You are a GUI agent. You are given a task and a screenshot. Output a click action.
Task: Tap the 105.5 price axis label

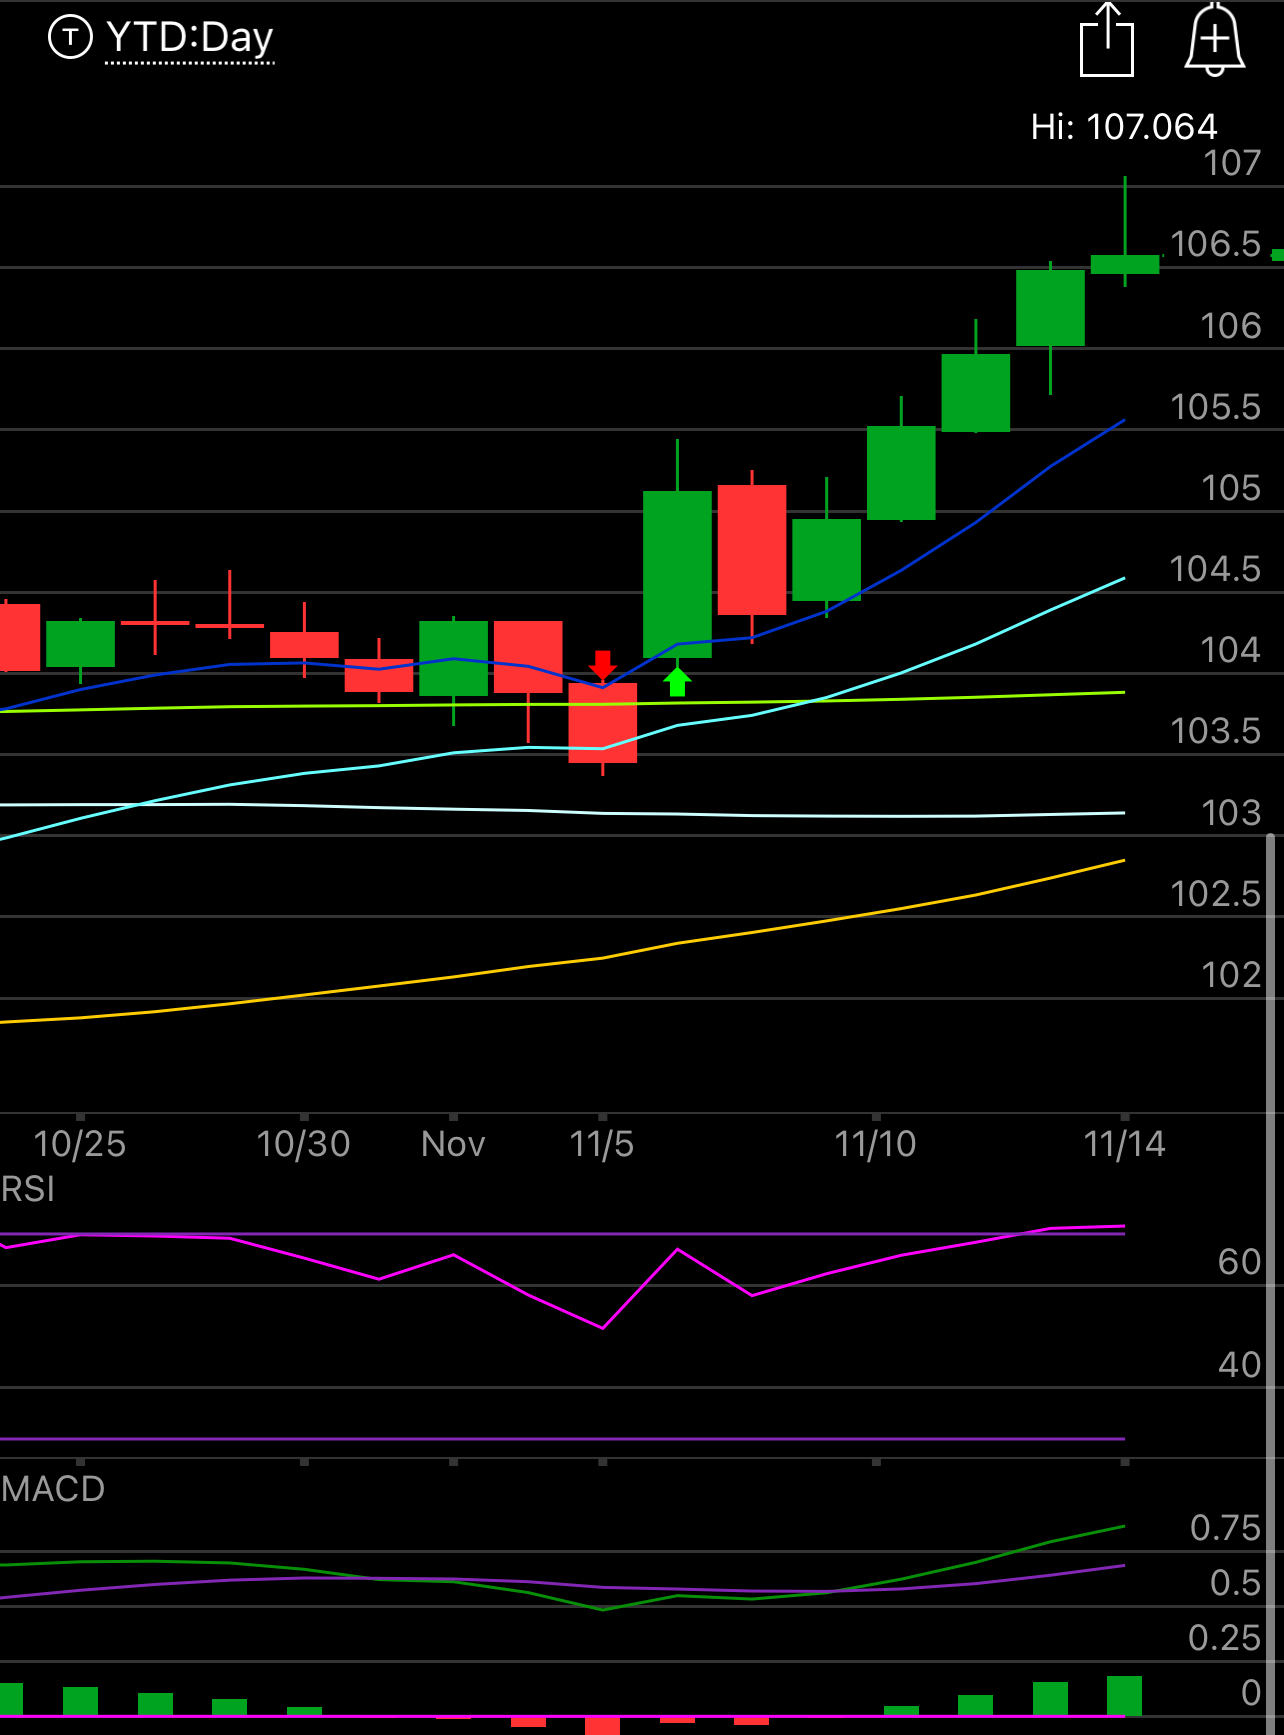click(x=1216, y=407)
